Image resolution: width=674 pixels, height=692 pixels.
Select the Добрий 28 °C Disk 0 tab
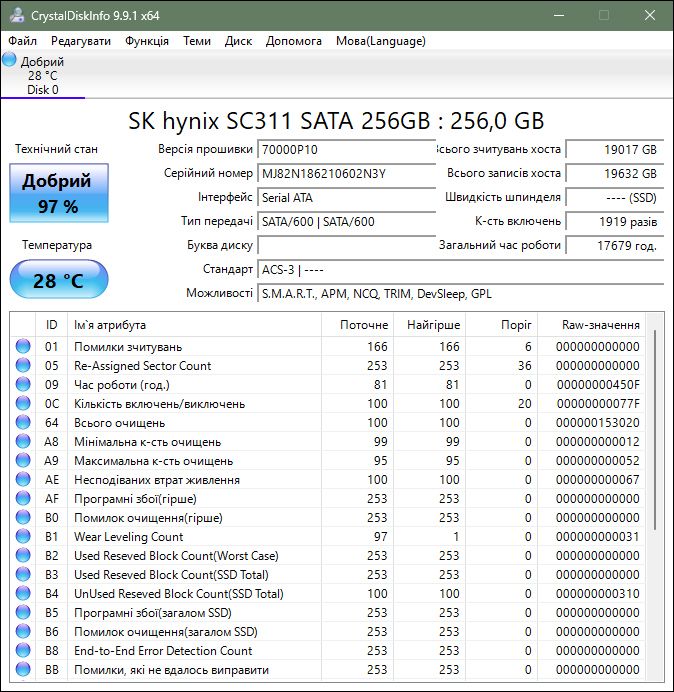click(x=42, y=75)
